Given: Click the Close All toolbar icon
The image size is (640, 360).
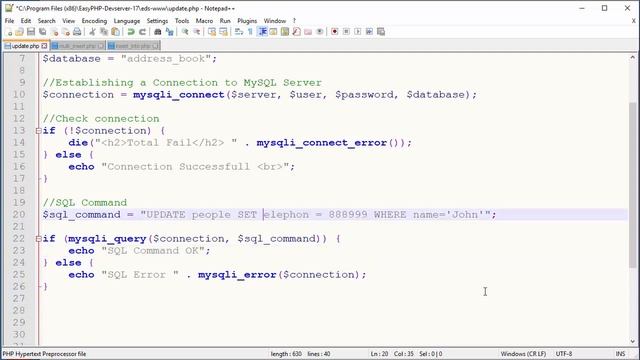Looking at the screenshot, I should coord(65,32).
